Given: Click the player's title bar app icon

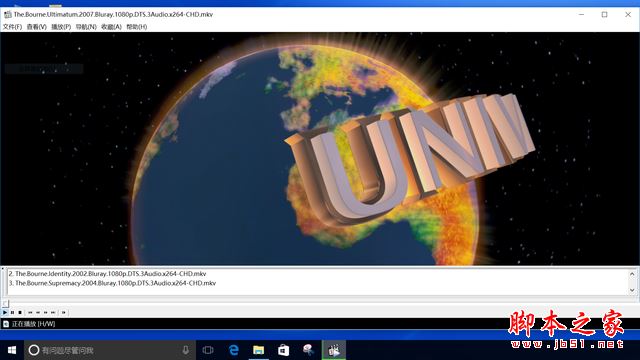Looking at the screenshot, I should pyautogui.click(x=7, y=15).
